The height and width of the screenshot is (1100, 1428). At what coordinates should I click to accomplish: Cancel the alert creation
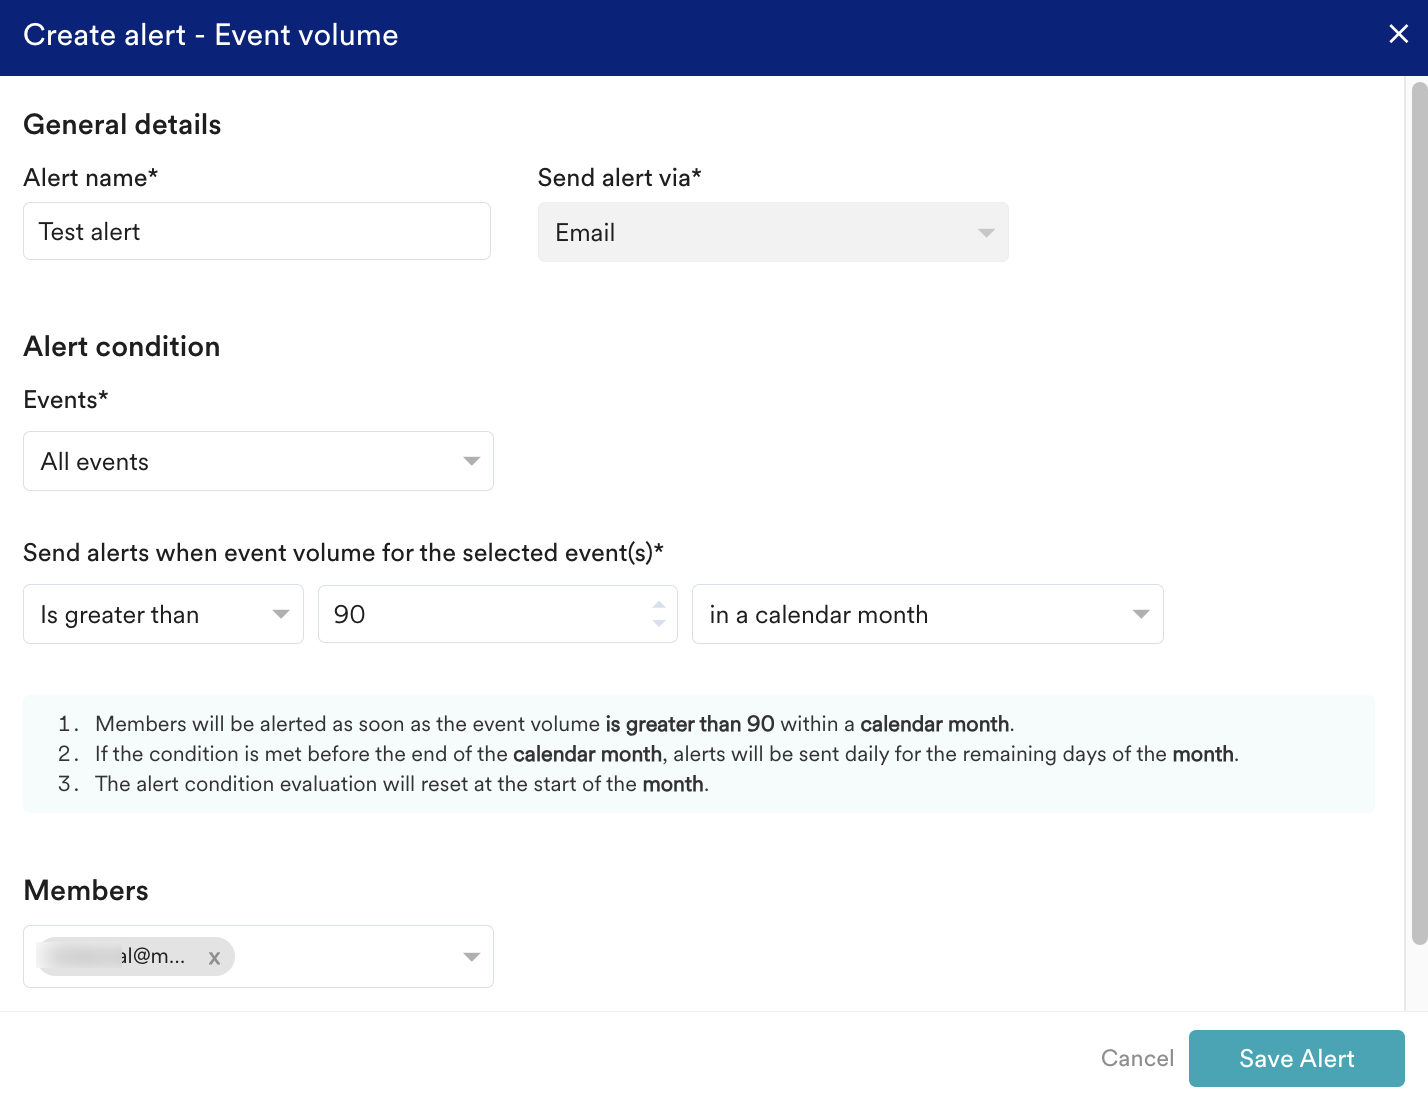click(x=1137, y=1058)
